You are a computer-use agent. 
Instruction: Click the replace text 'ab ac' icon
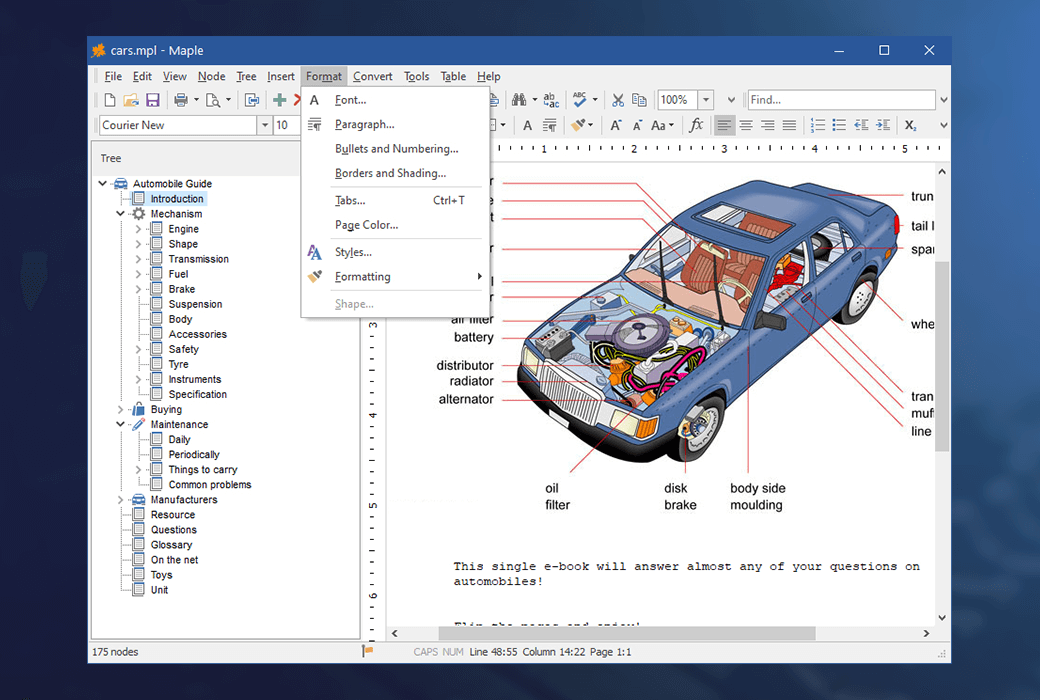(551, 100)
